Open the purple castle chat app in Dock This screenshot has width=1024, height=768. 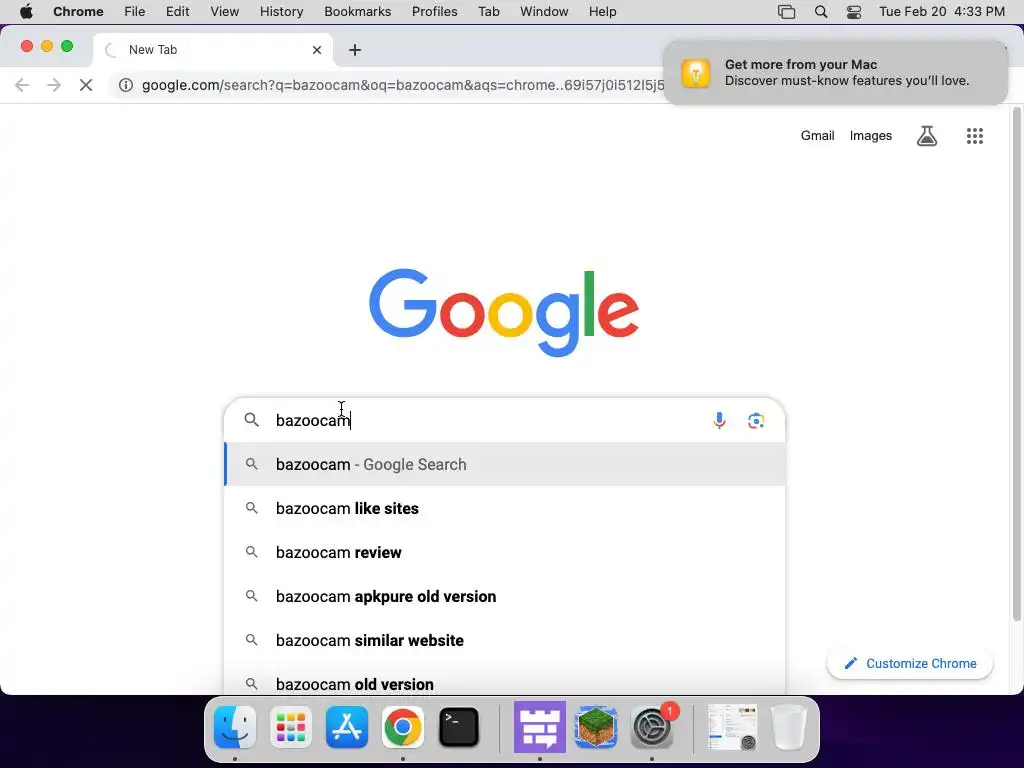(539, 727)
